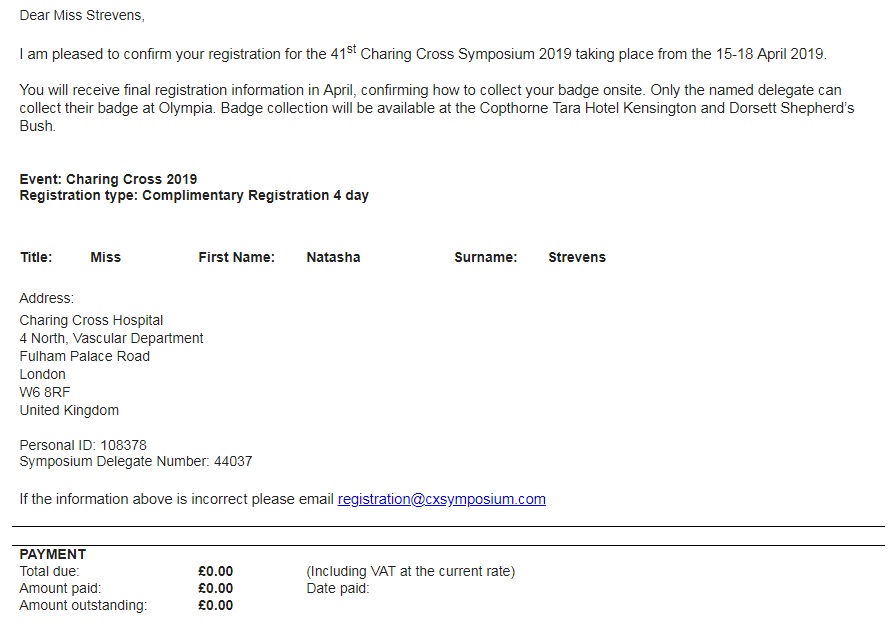Click the 'Symposium Delegate Number: 44037' line

[135, 462]
